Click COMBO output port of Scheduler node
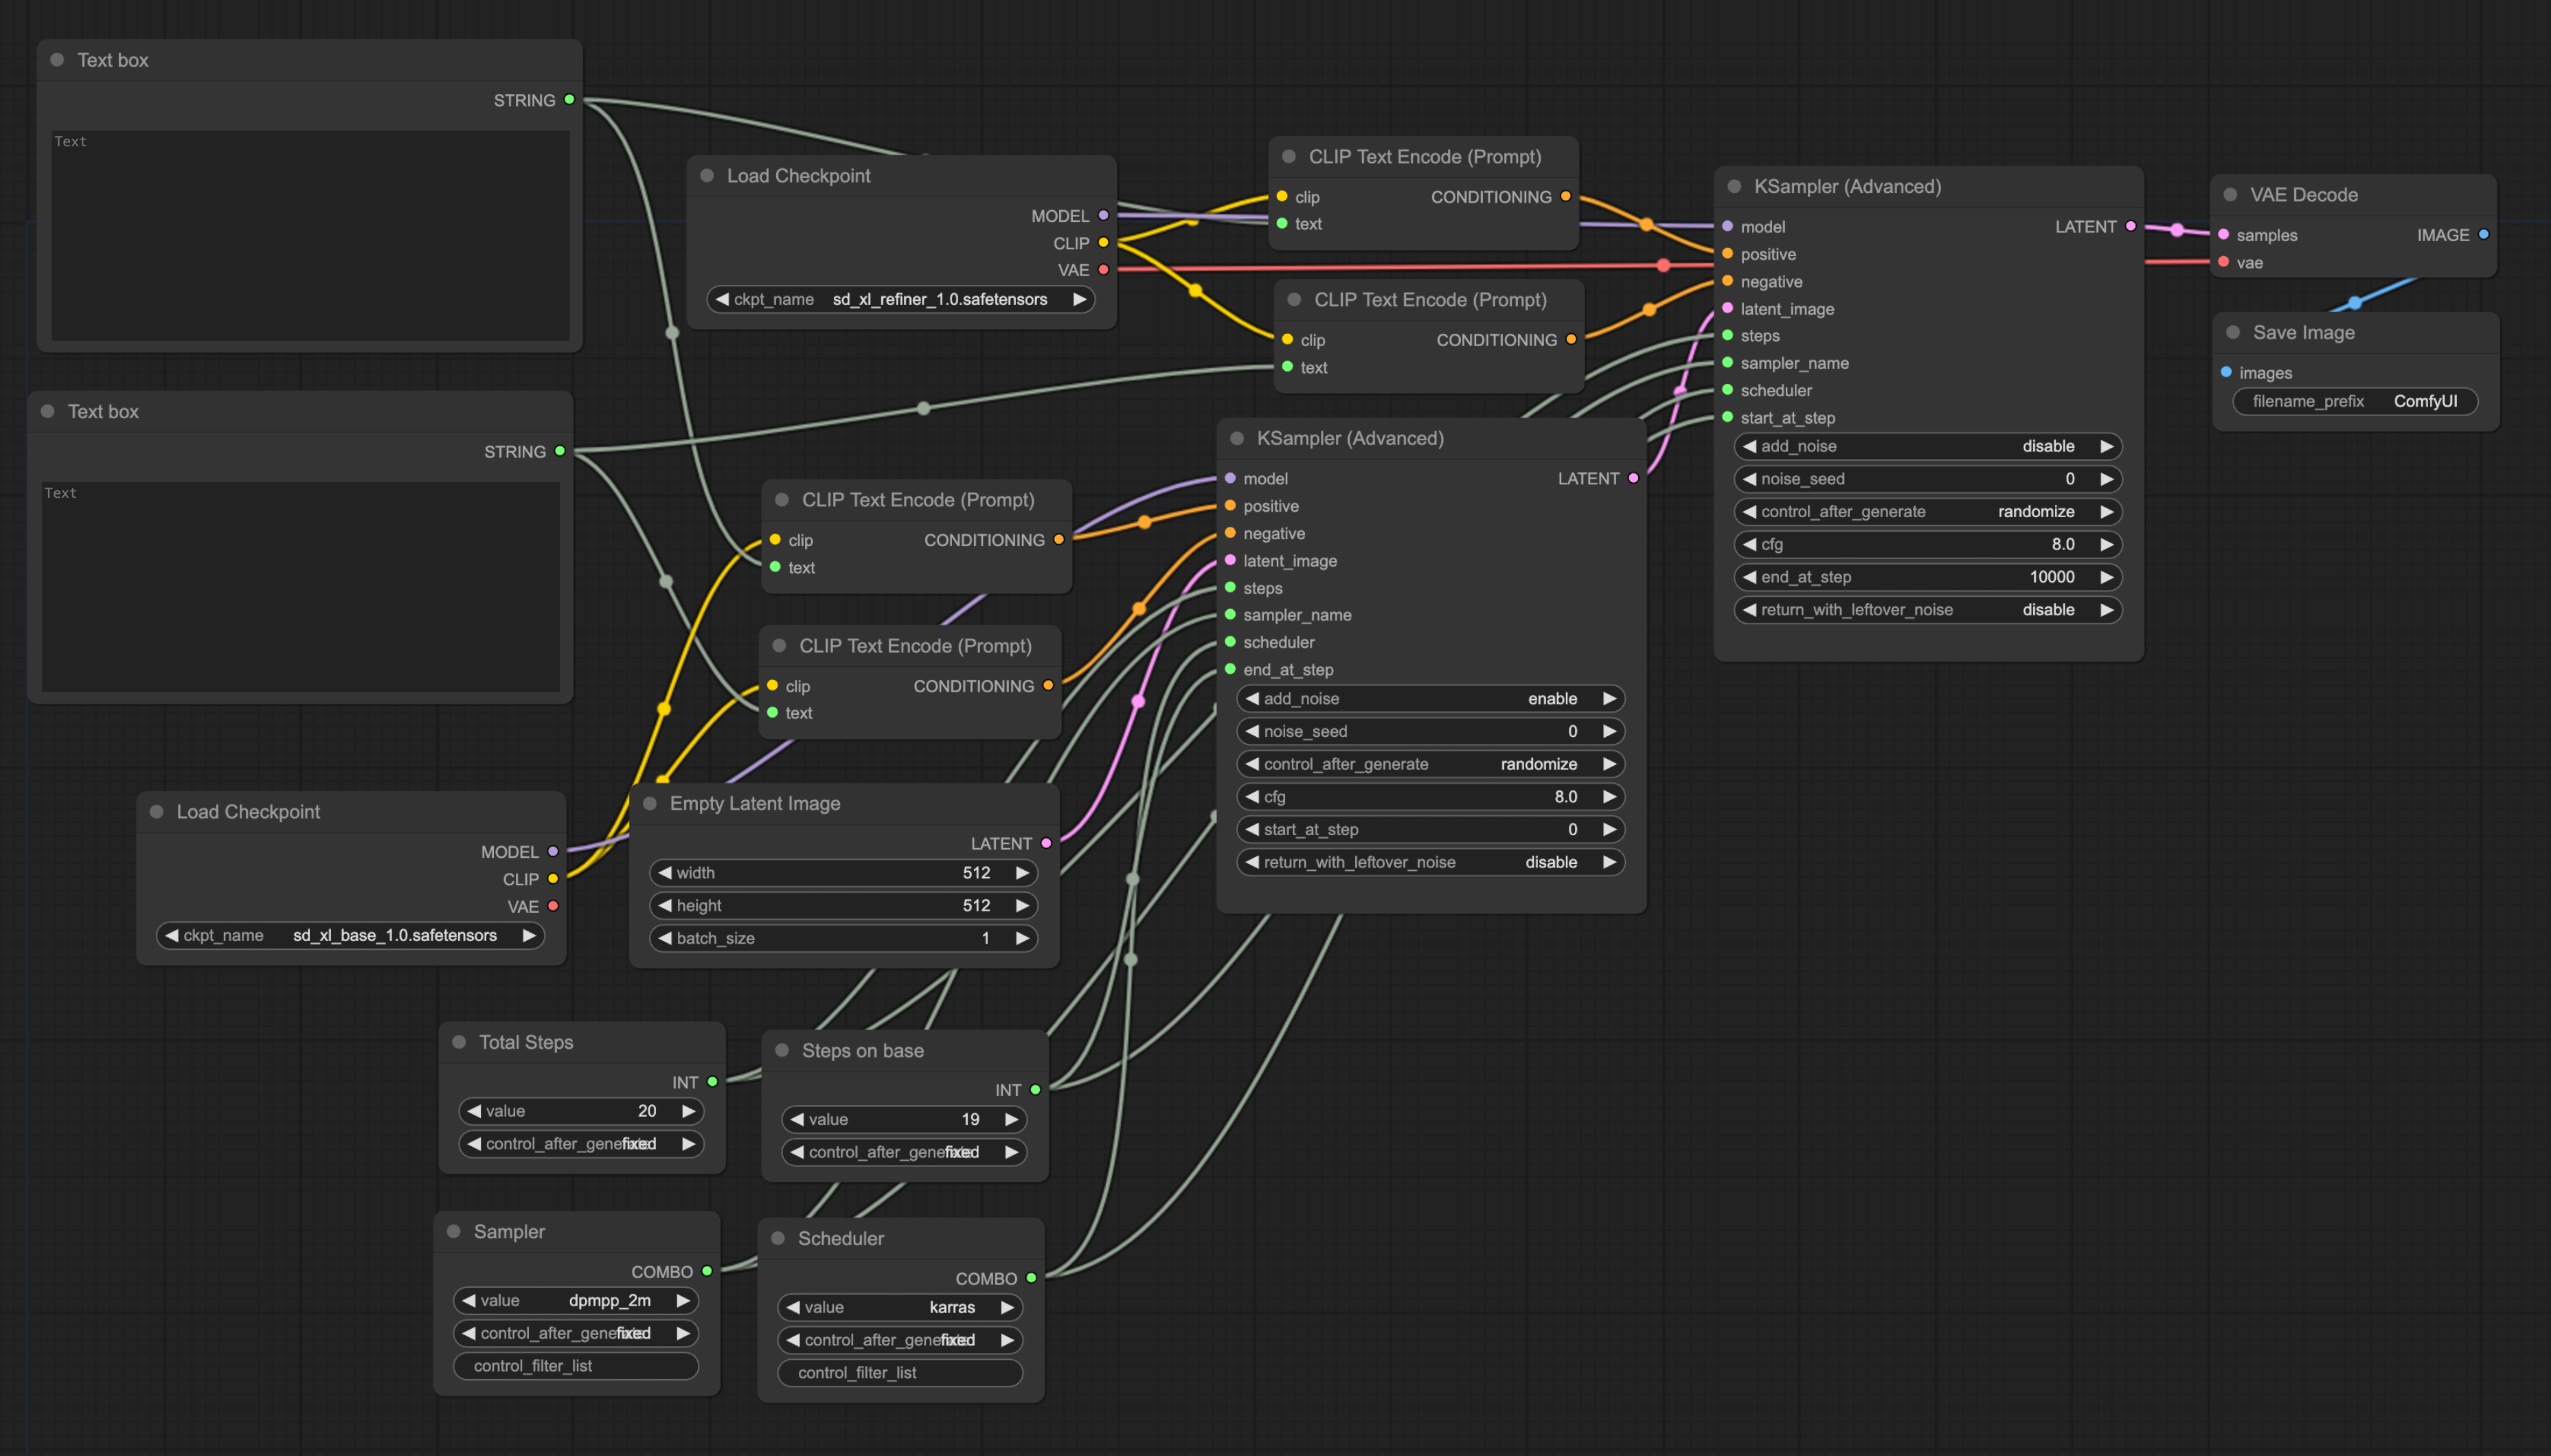The height and width of the screenshot is (1456, 2551). click(x=1031, y=1278)
